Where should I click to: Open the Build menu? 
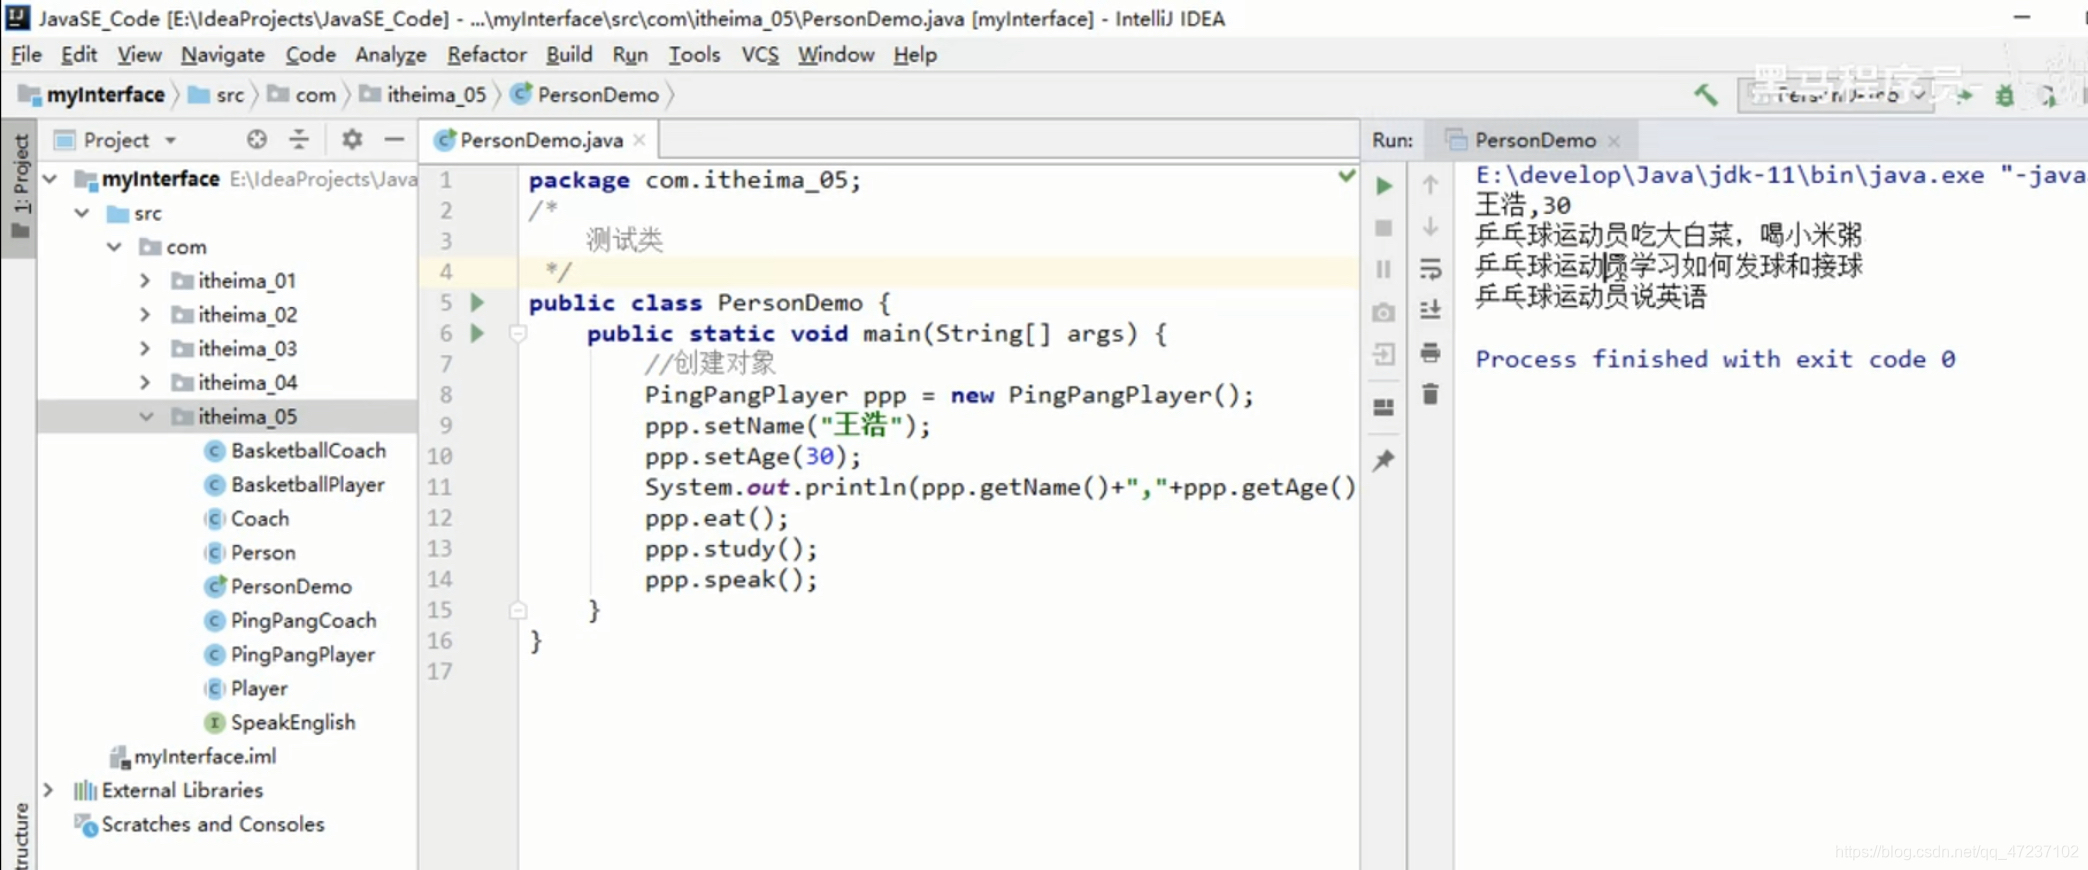tap(569, 55)
